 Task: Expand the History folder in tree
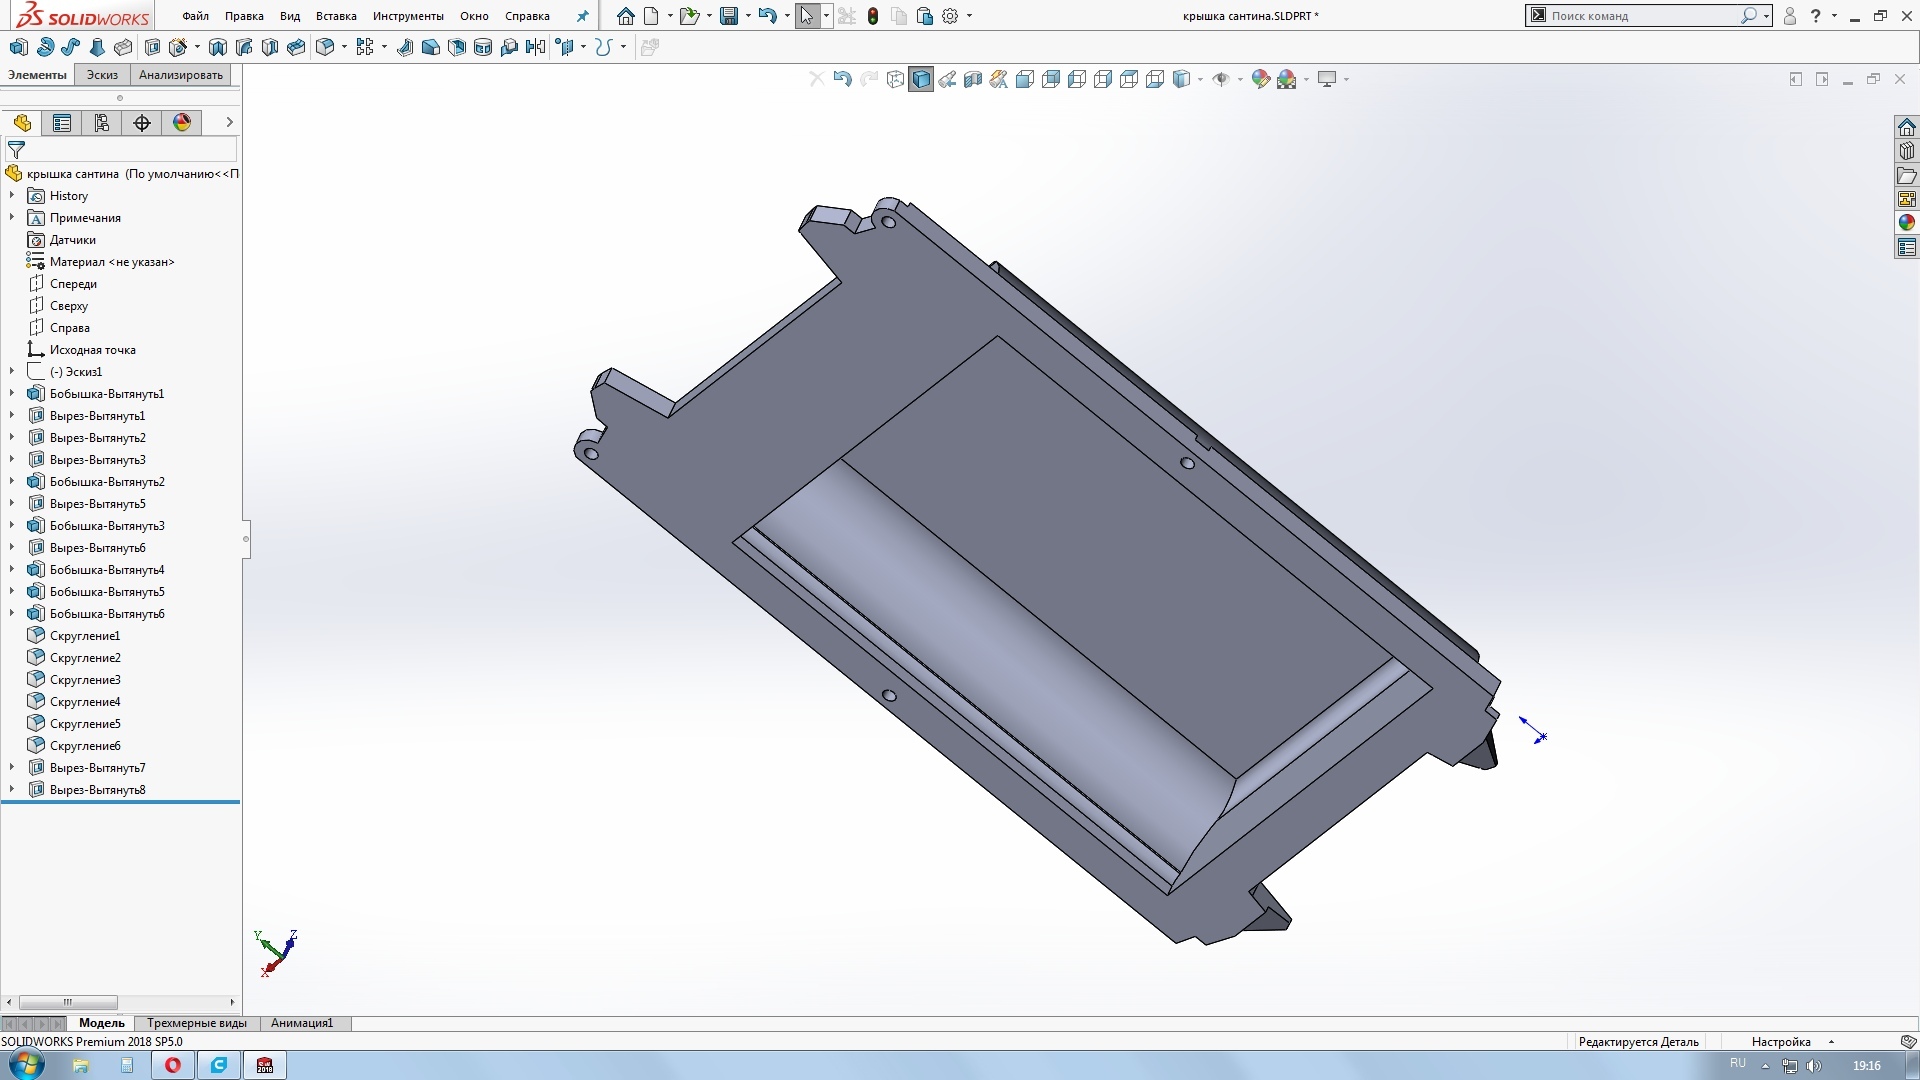[x=12, y=196]
